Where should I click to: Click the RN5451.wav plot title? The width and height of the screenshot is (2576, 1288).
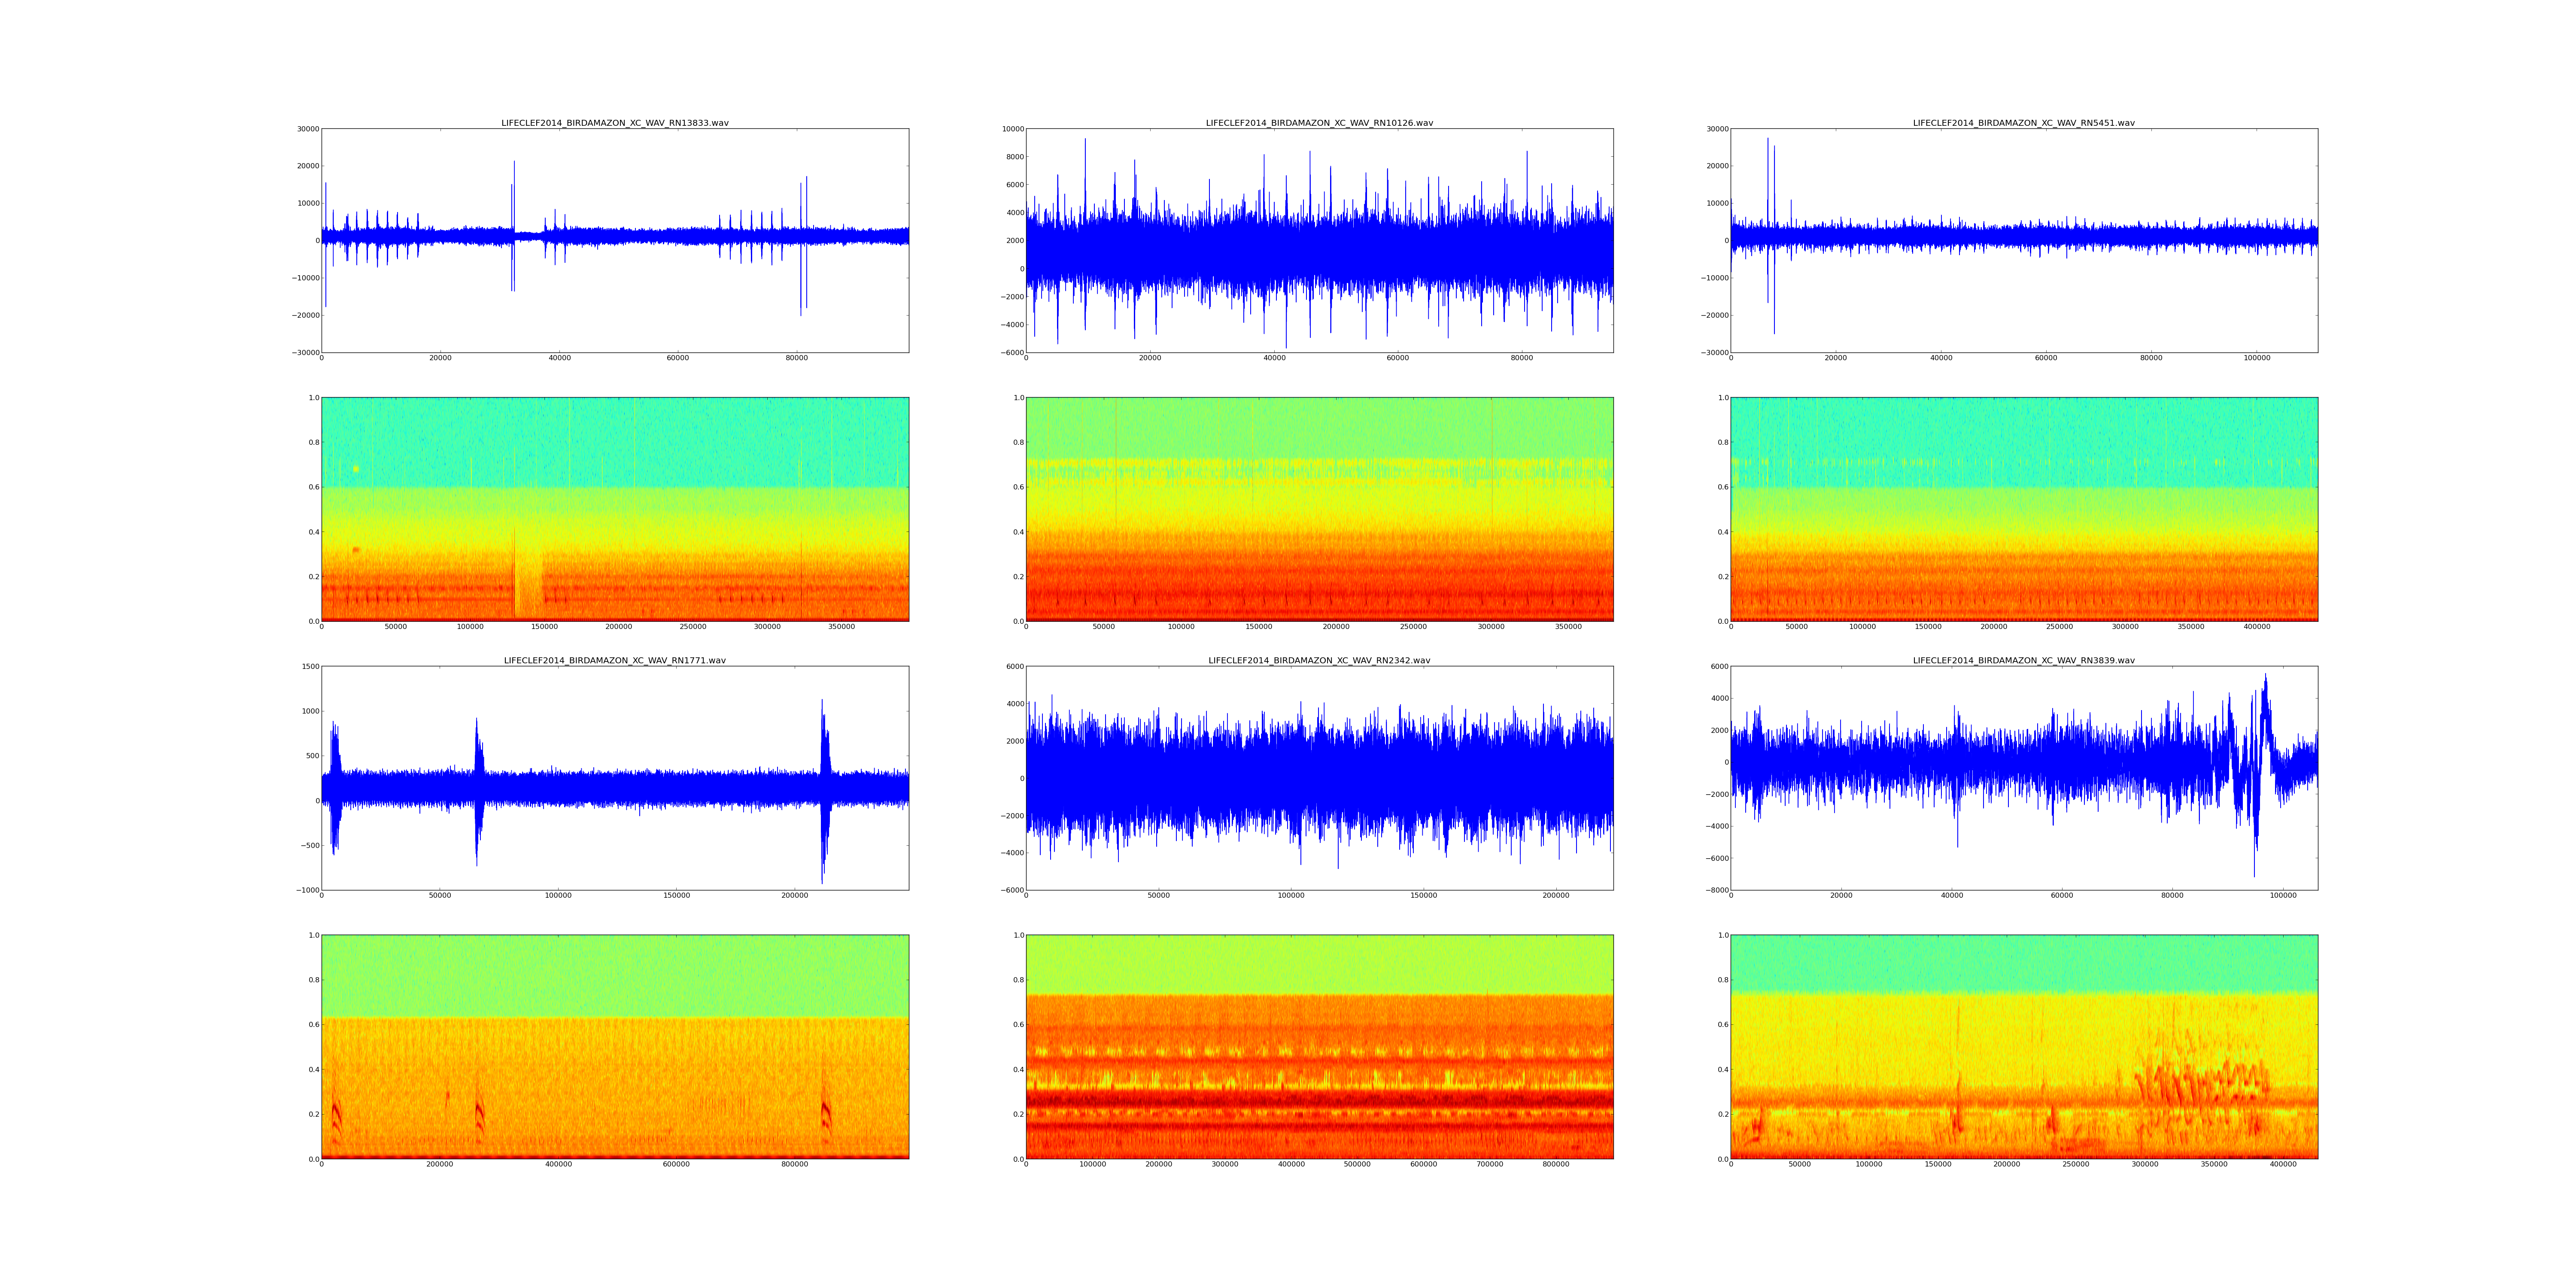point(2023,123)
